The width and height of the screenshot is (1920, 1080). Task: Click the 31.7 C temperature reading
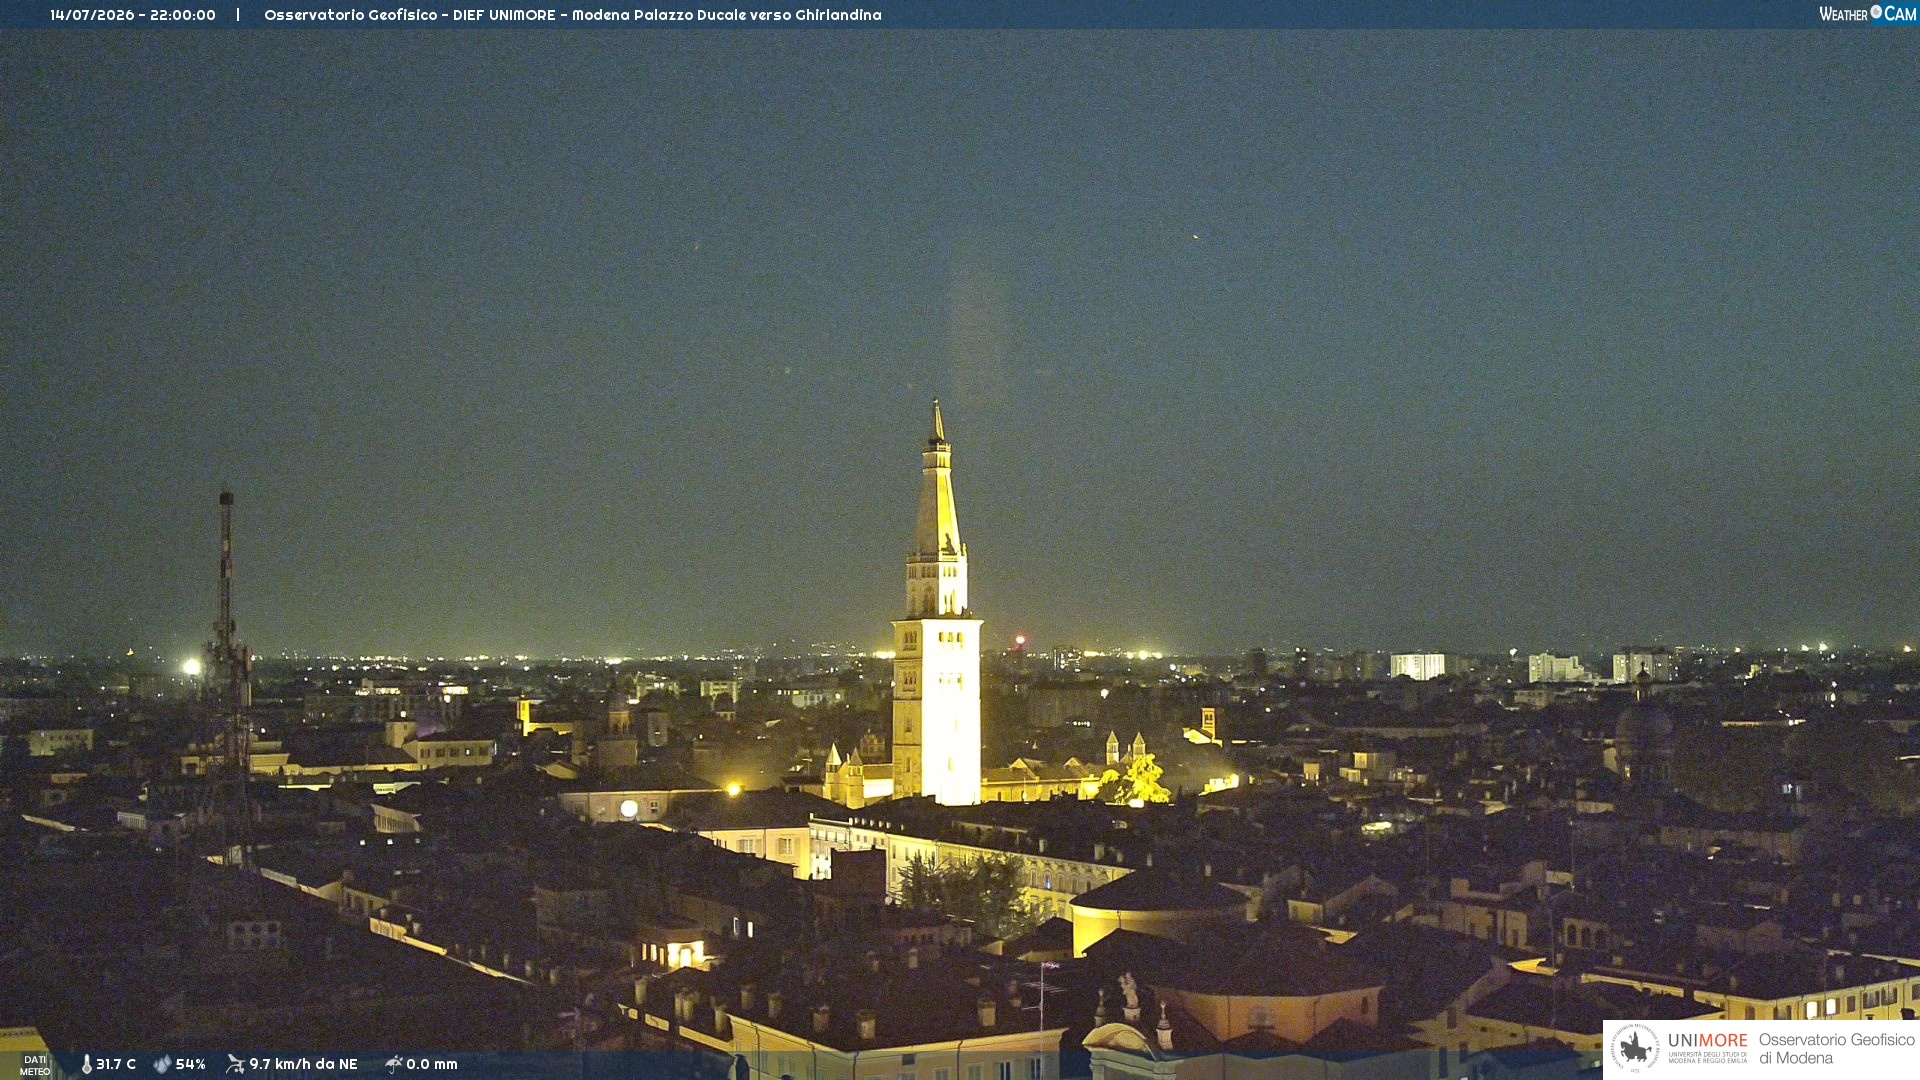(116, 1064)
